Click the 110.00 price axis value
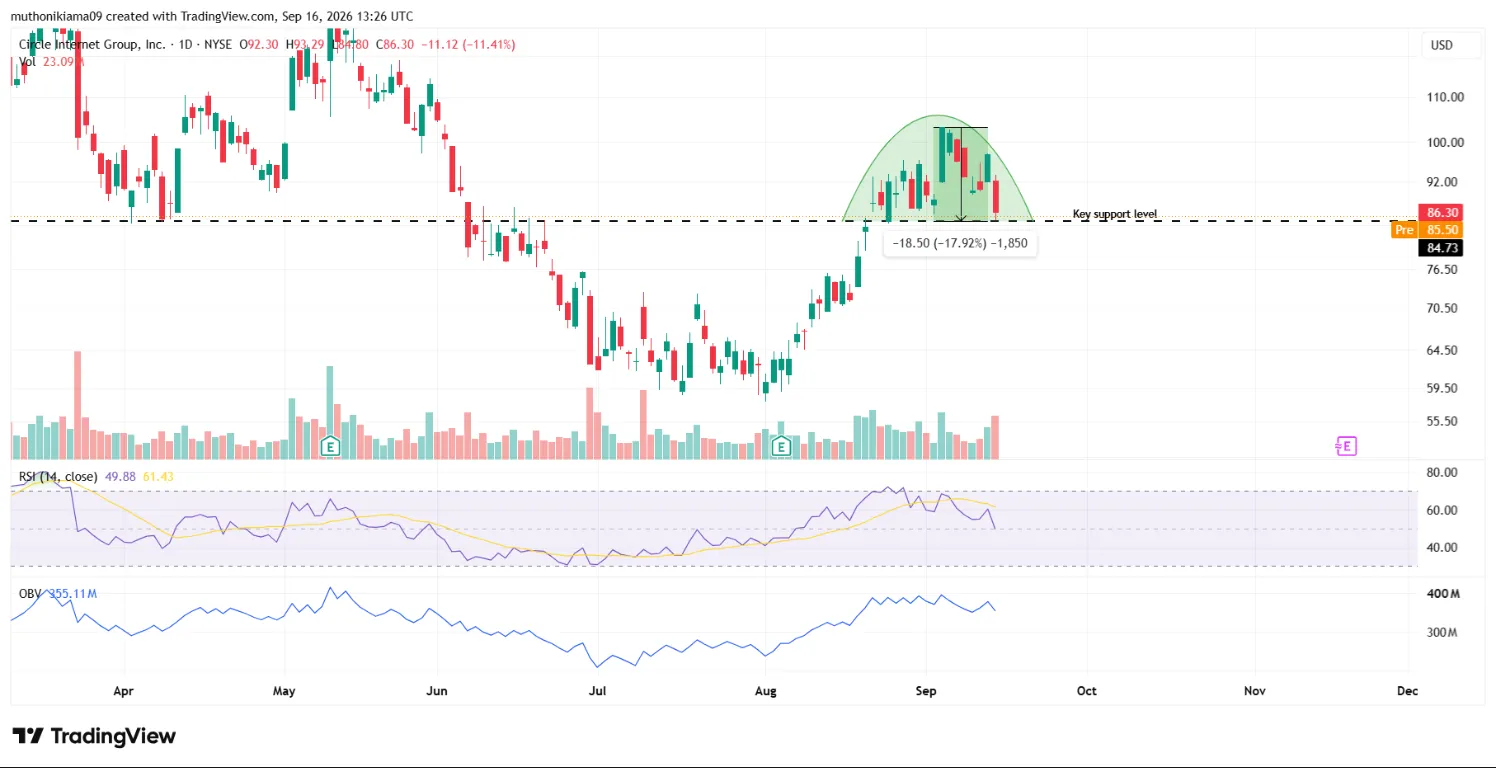Viewport: 1496px width, 768px height. (1445, 97)
